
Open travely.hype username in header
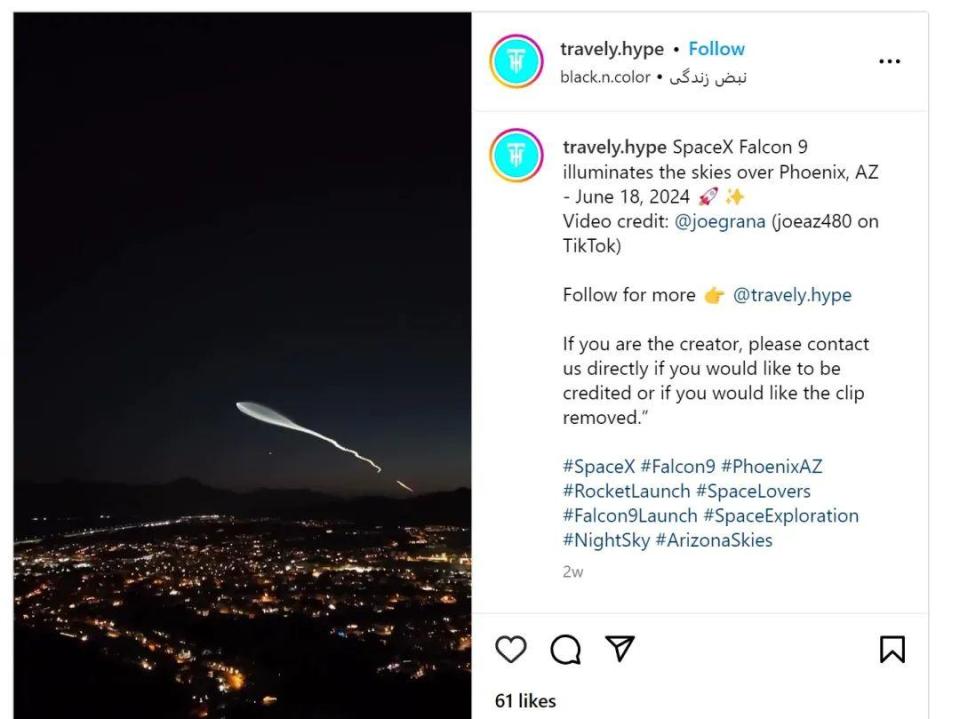pos(610,49)
